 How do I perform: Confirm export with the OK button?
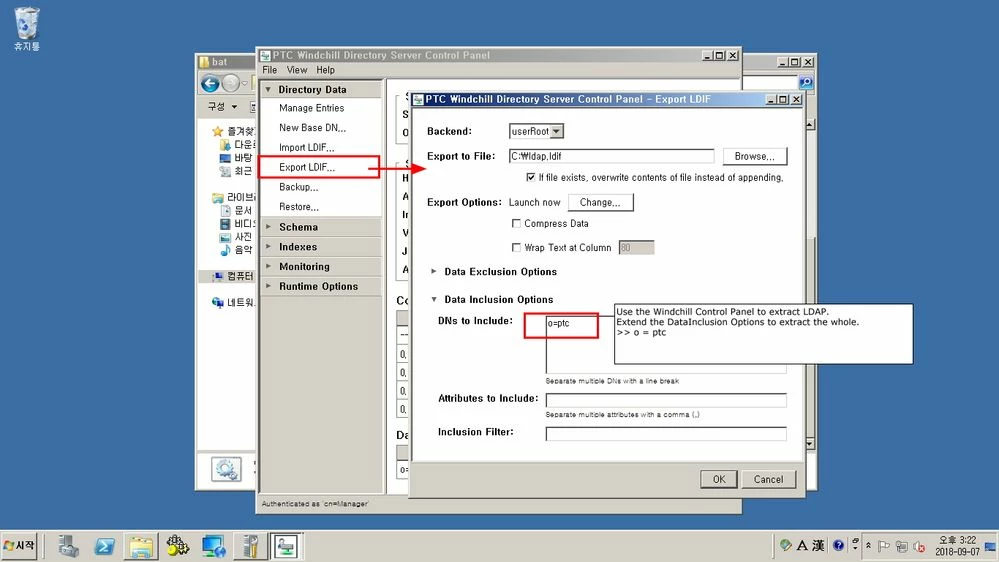719,479
